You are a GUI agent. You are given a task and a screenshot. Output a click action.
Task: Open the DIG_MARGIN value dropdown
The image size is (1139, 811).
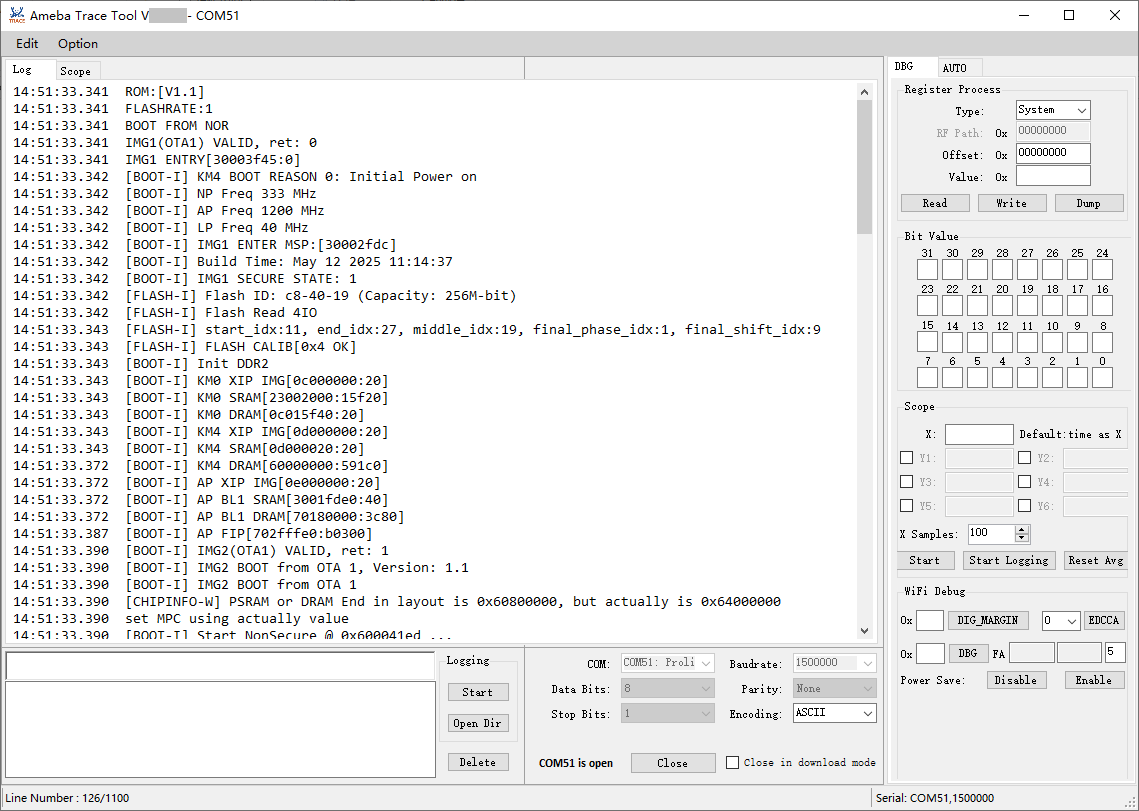point(1061,621)
